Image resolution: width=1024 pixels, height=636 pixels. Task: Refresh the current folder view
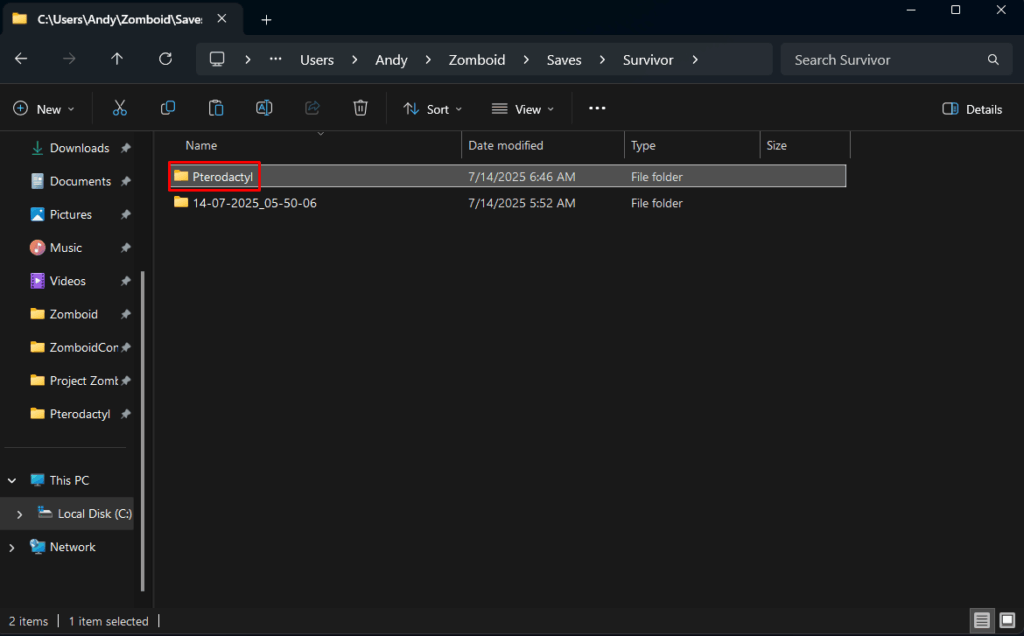coord(165,59)
